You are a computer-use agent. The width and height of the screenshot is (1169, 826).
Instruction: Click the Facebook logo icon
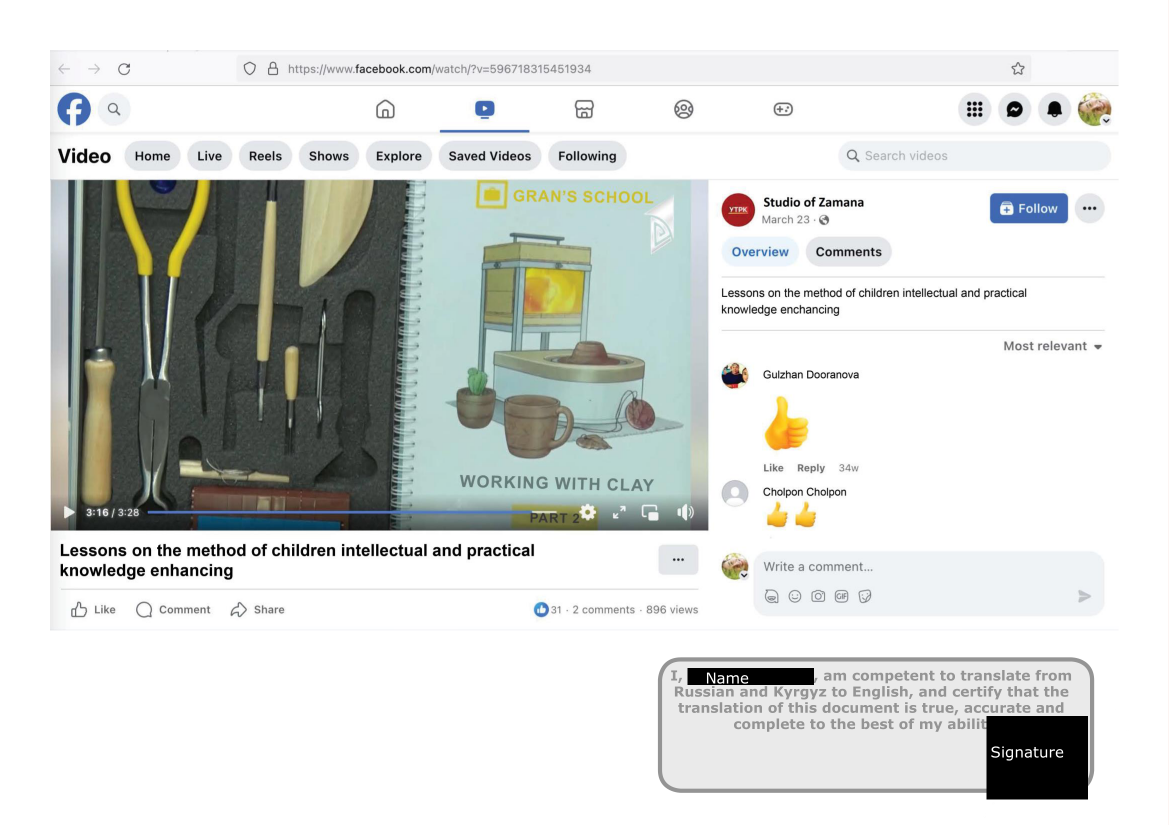pos(74,110)
